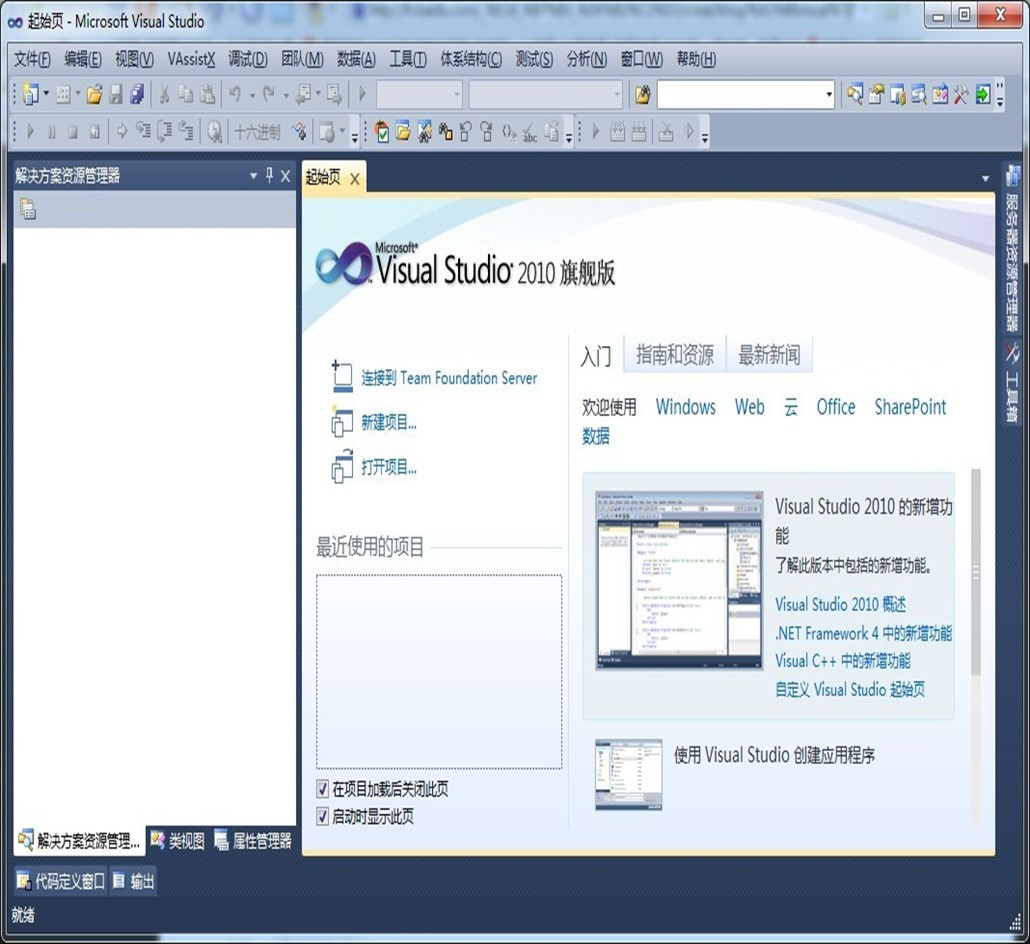This screenshot has width=1030, height=944.
Task: Click the Cut scissors icon
Action: tap(165, 95)
